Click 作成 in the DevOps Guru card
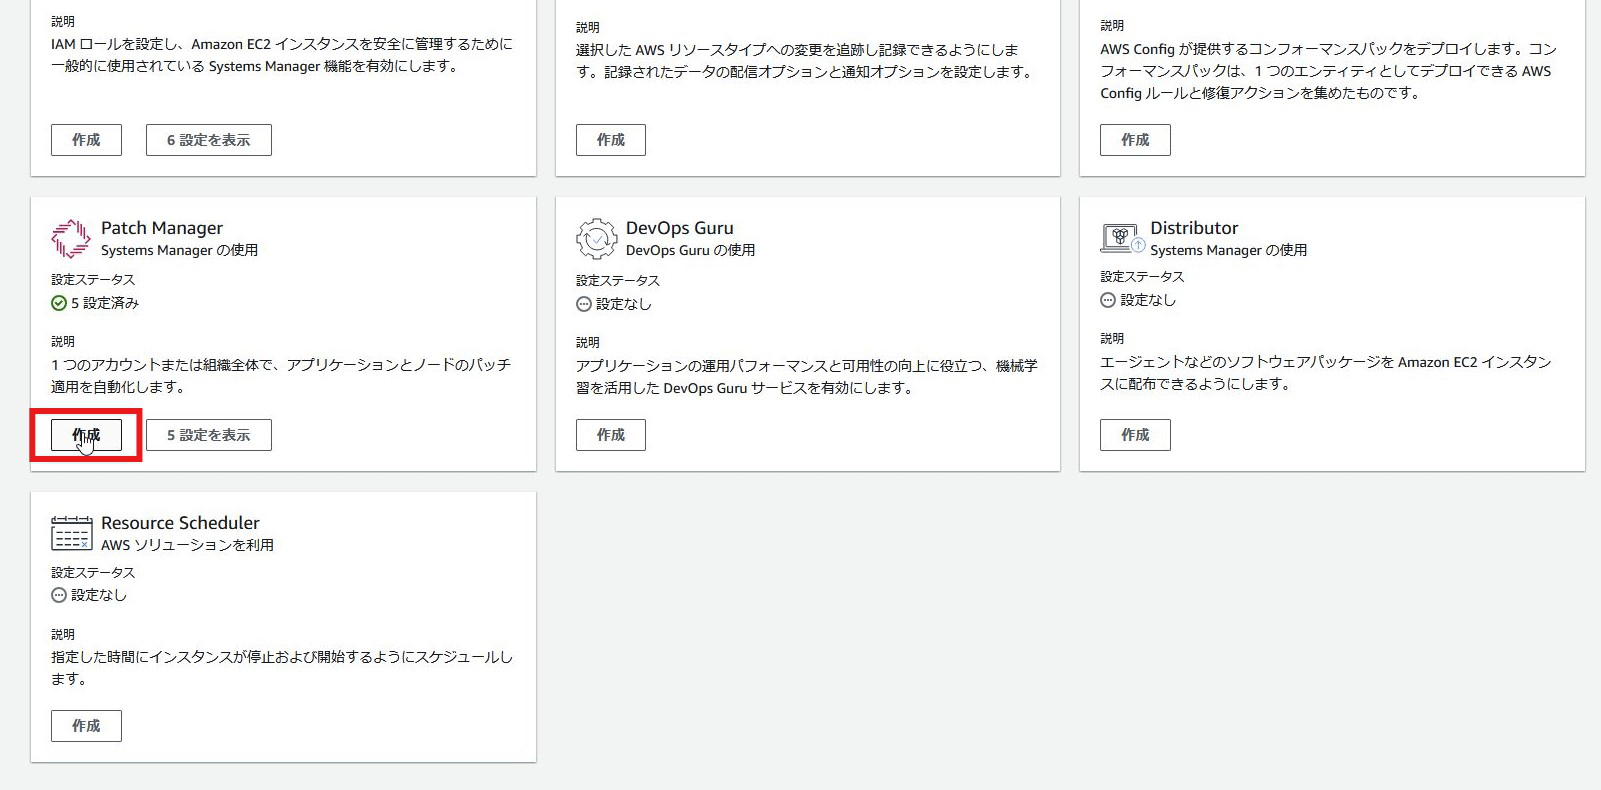This screenshot has width=1601, height=790. (x=611, y=435)
